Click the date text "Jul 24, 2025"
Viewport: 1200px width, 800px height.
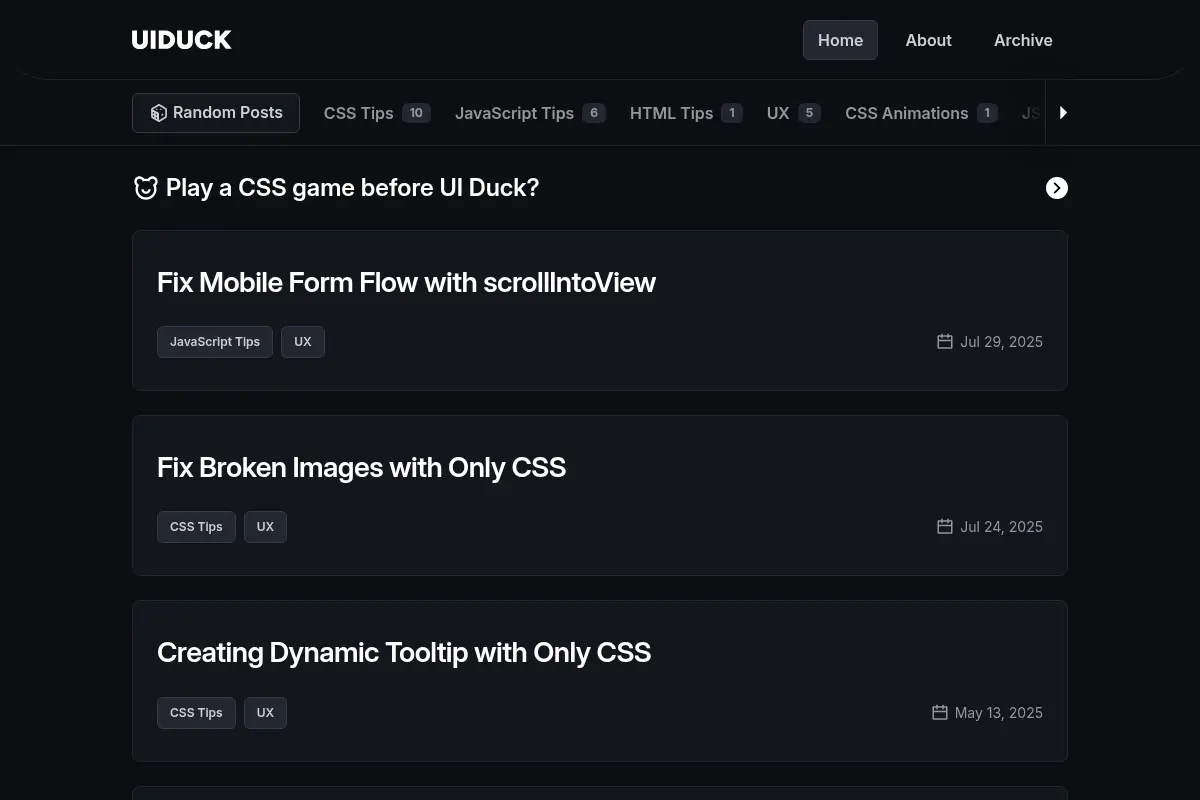(x=1001, y=527)
